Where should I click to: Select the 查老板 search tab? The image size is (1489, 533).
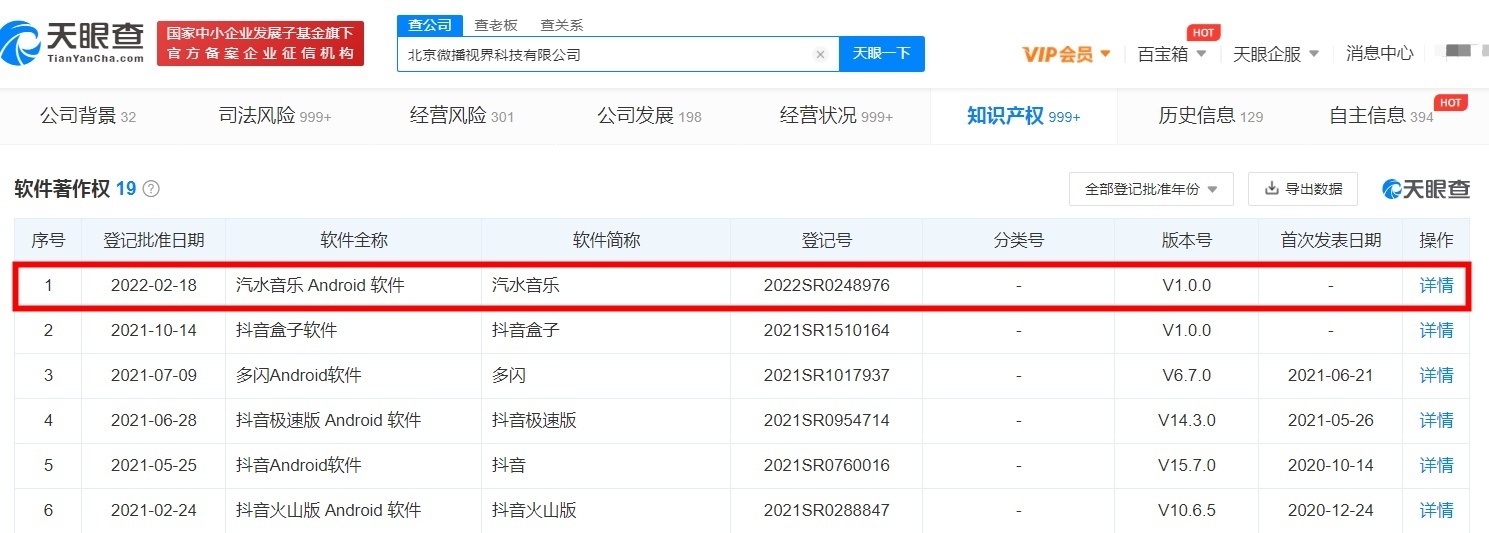point(495,25)
